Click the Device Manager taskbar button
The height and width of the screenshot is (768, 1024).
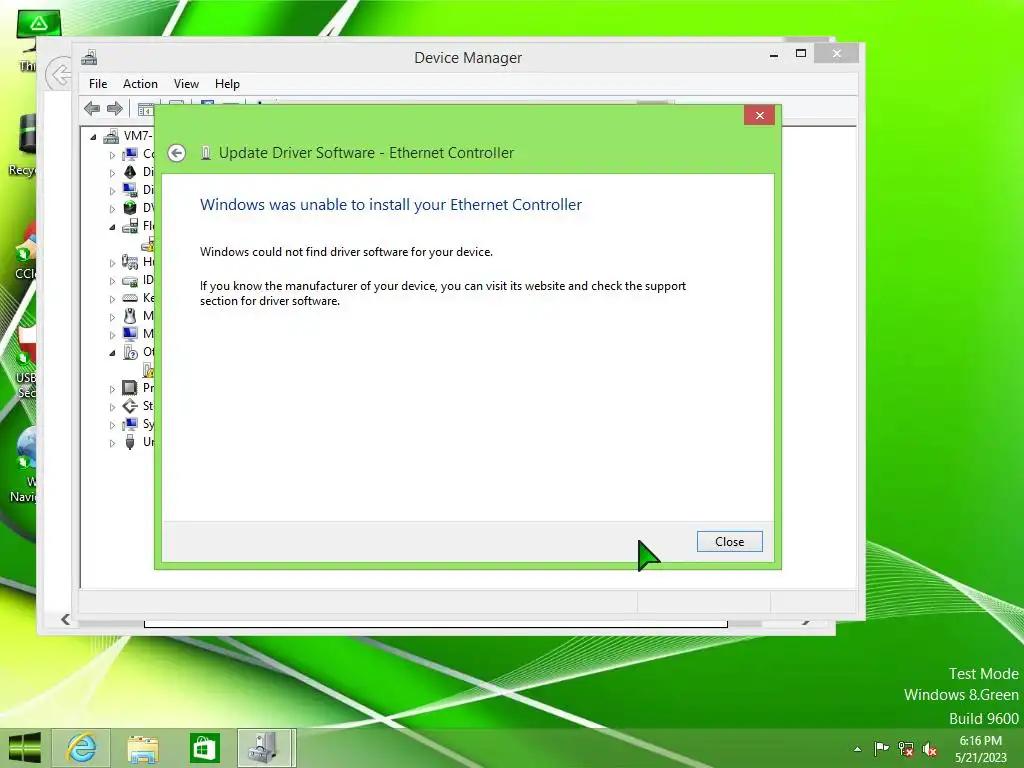tap(266, 748)
